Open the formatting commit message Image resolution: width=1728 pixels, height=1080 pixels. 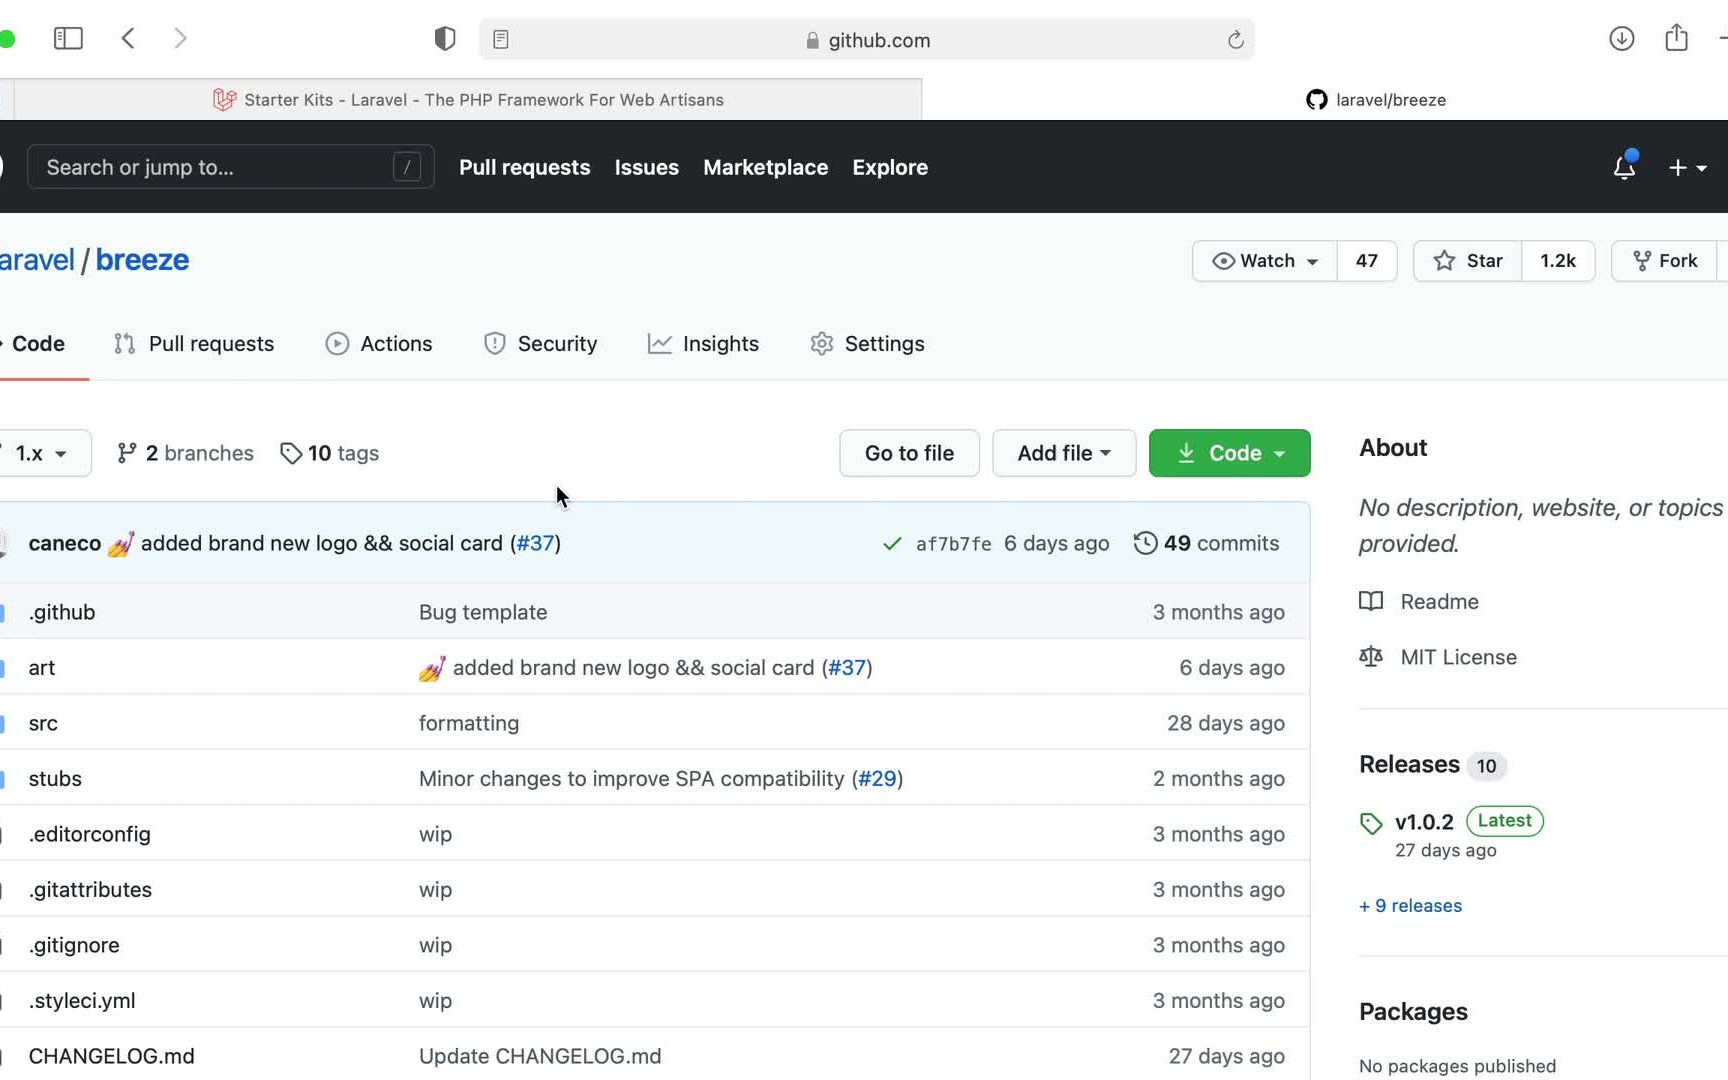click(469, 723)
